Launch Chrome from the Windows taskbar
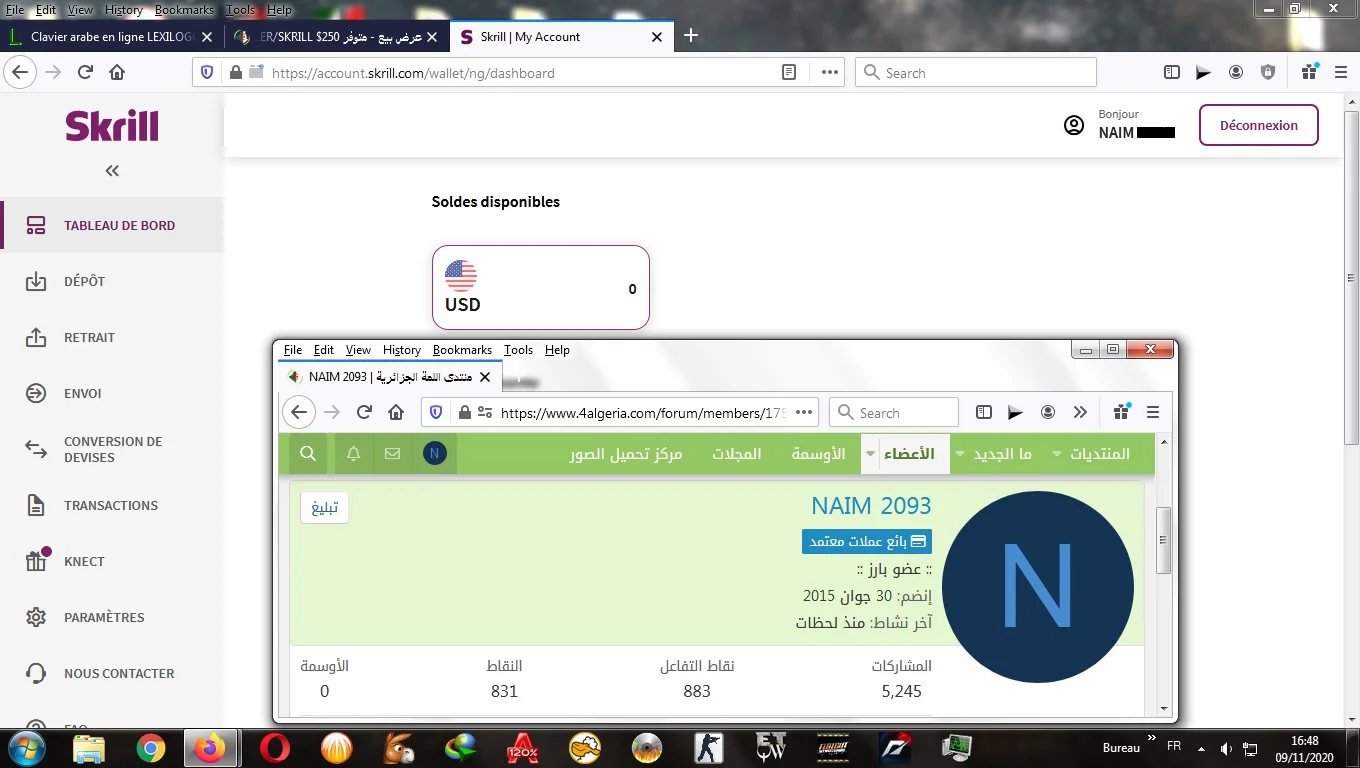 pyautogui.click(x=151, y=748)
